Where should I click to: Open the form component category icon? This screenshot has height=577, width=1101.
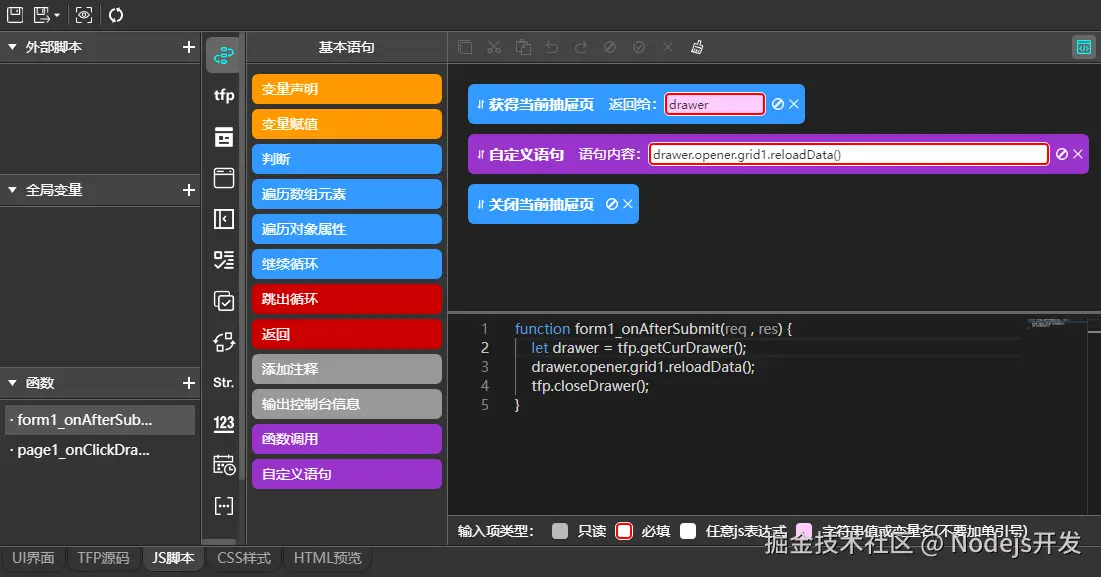223,137
